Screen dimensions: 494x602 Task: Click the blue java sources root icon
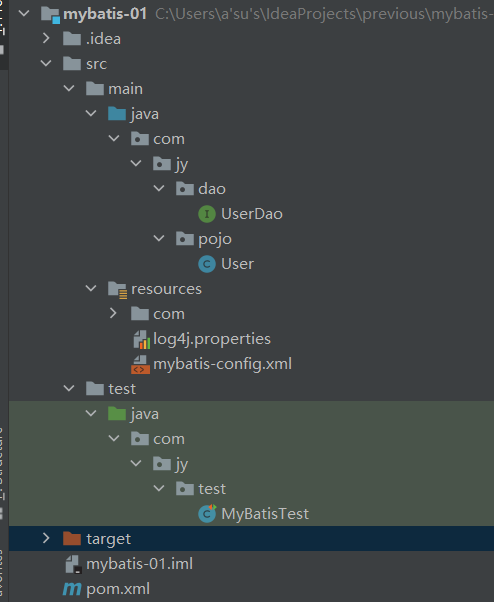(117, 114)
